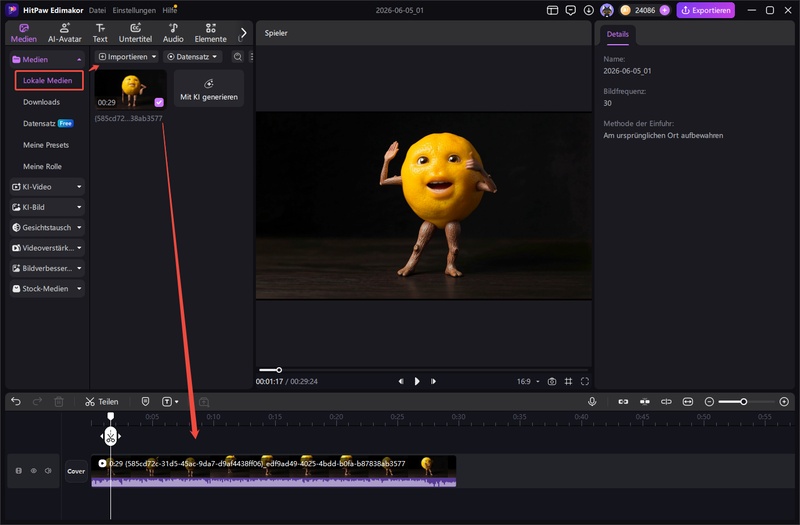Mute the track with speaker icon

pos(48,471)
